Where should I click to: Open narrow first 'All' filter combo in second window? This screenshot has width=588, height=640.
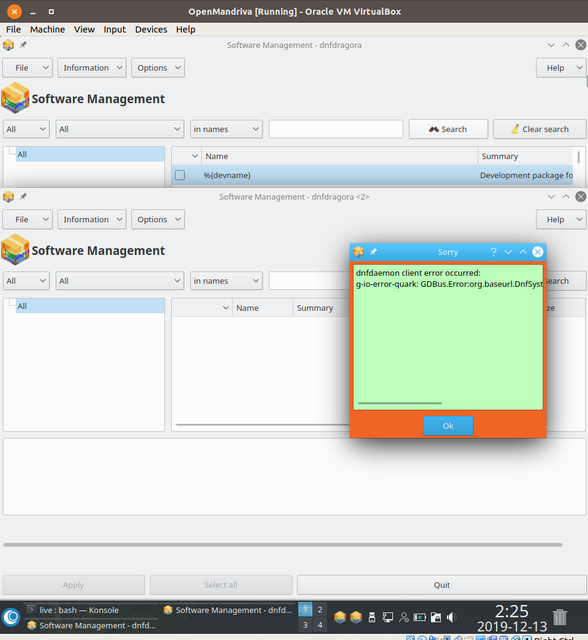pos(26,281)
